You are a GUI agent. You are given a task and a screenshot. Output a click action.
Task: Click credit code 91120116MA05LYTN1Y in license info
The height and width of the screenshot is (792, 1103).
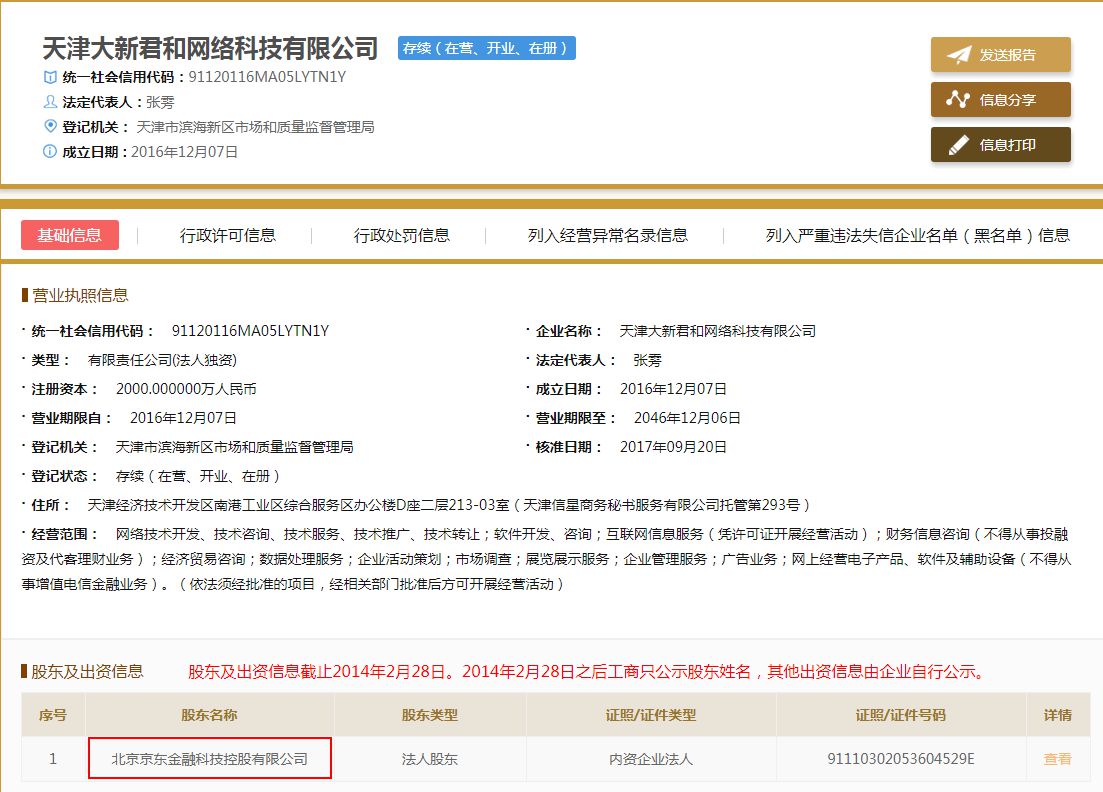(x=250, y=331)
